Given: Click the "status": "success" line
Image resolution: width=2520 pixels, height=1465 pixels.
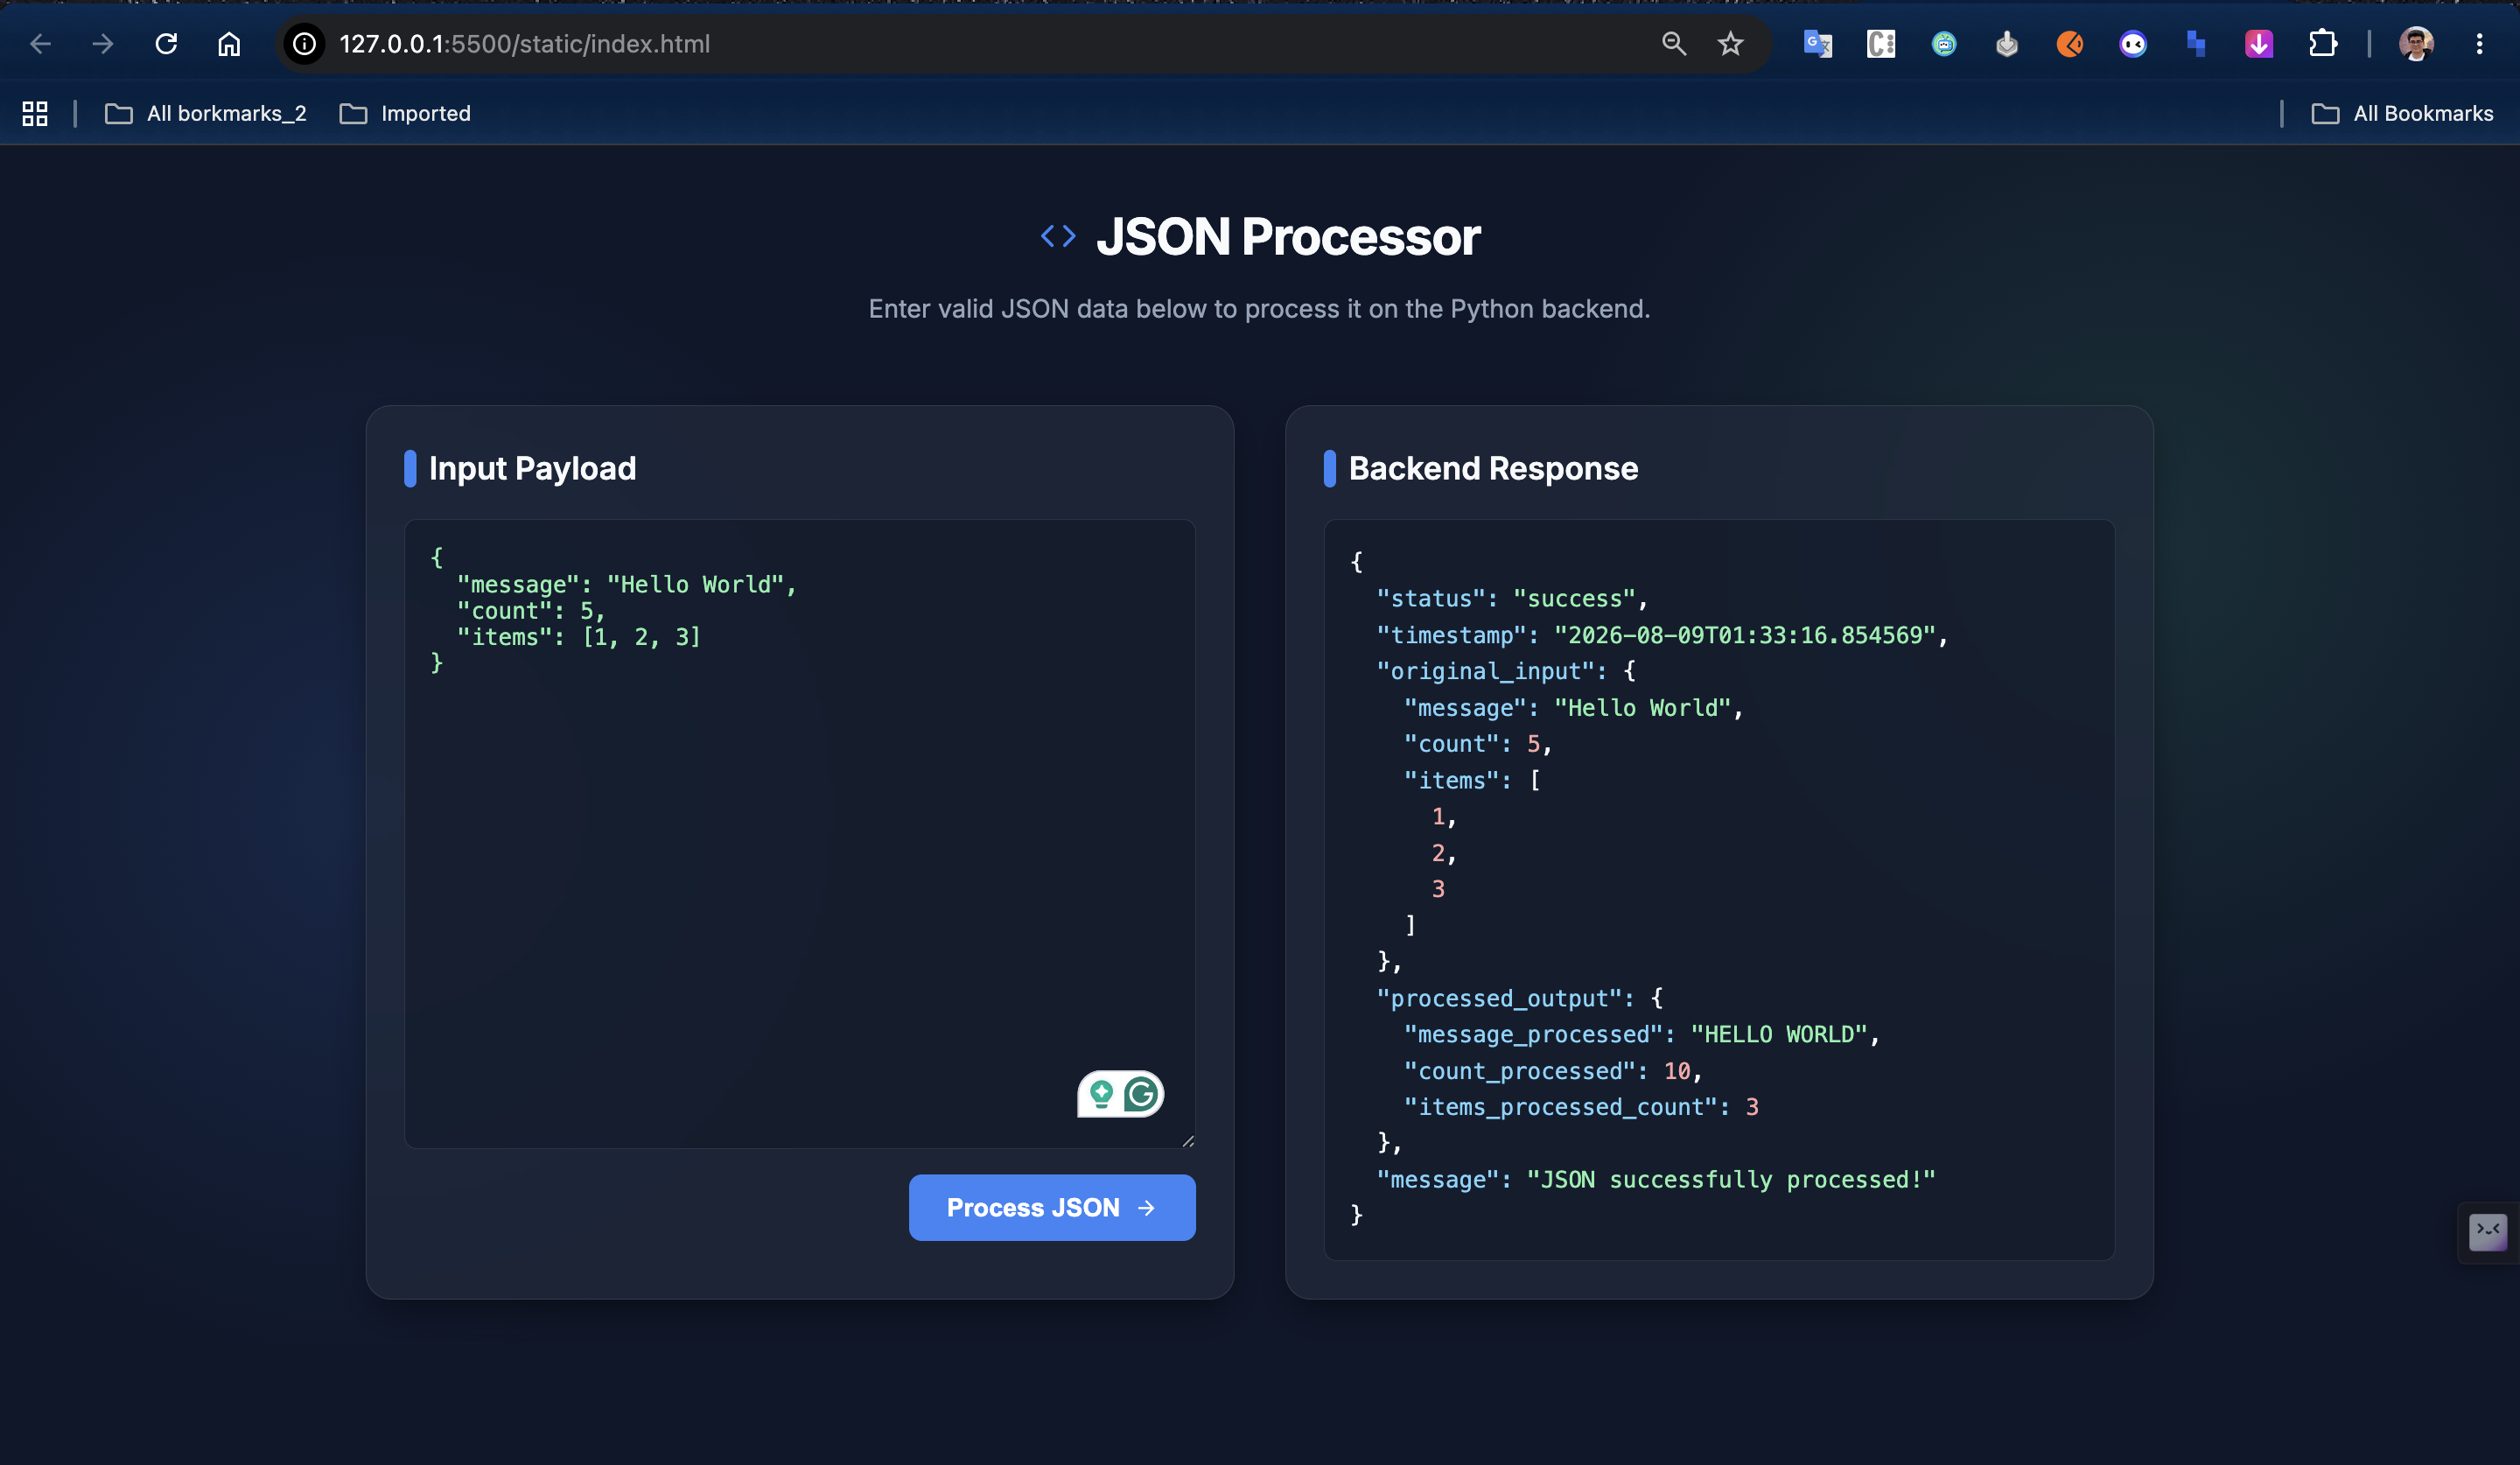Looking at the screenshot, I should coord(1512,599).
